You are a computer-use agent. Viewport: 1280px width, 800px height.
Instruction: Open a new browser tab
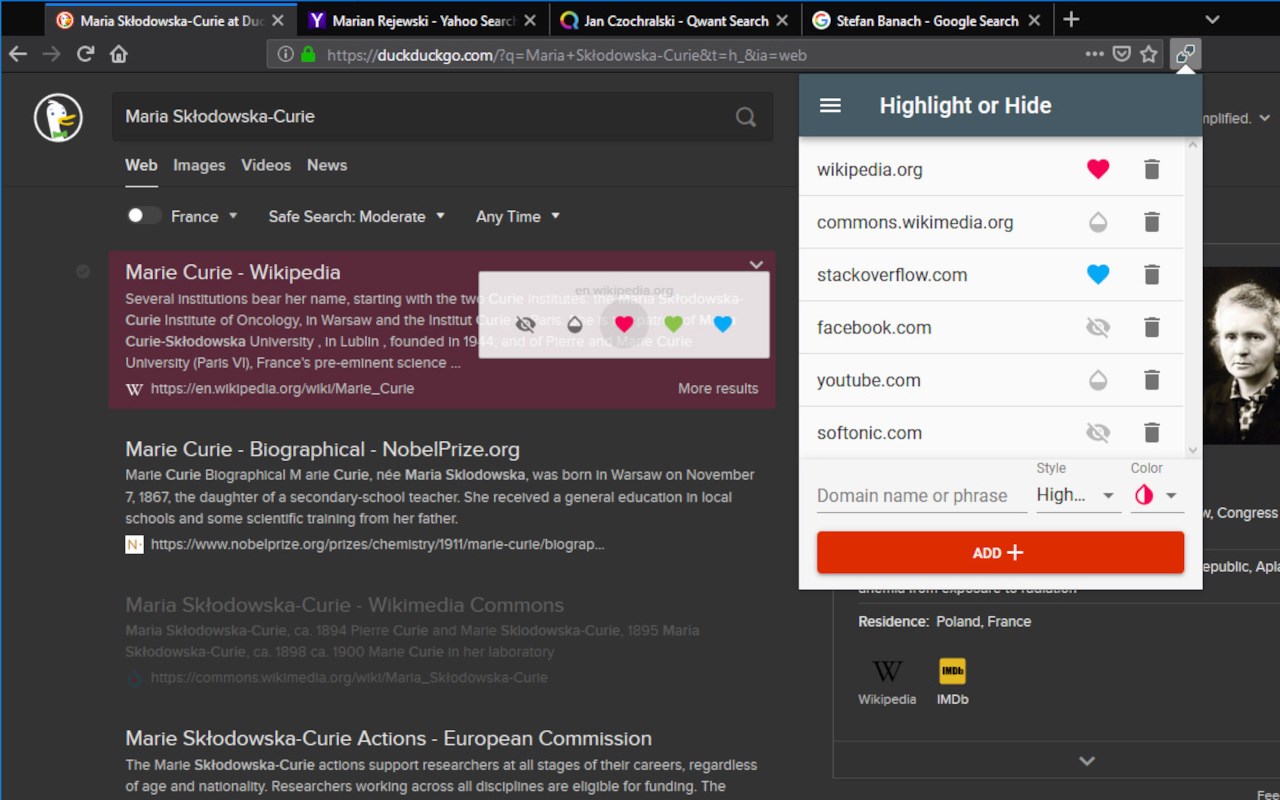pyautogui.click(x=1071, y=19)
